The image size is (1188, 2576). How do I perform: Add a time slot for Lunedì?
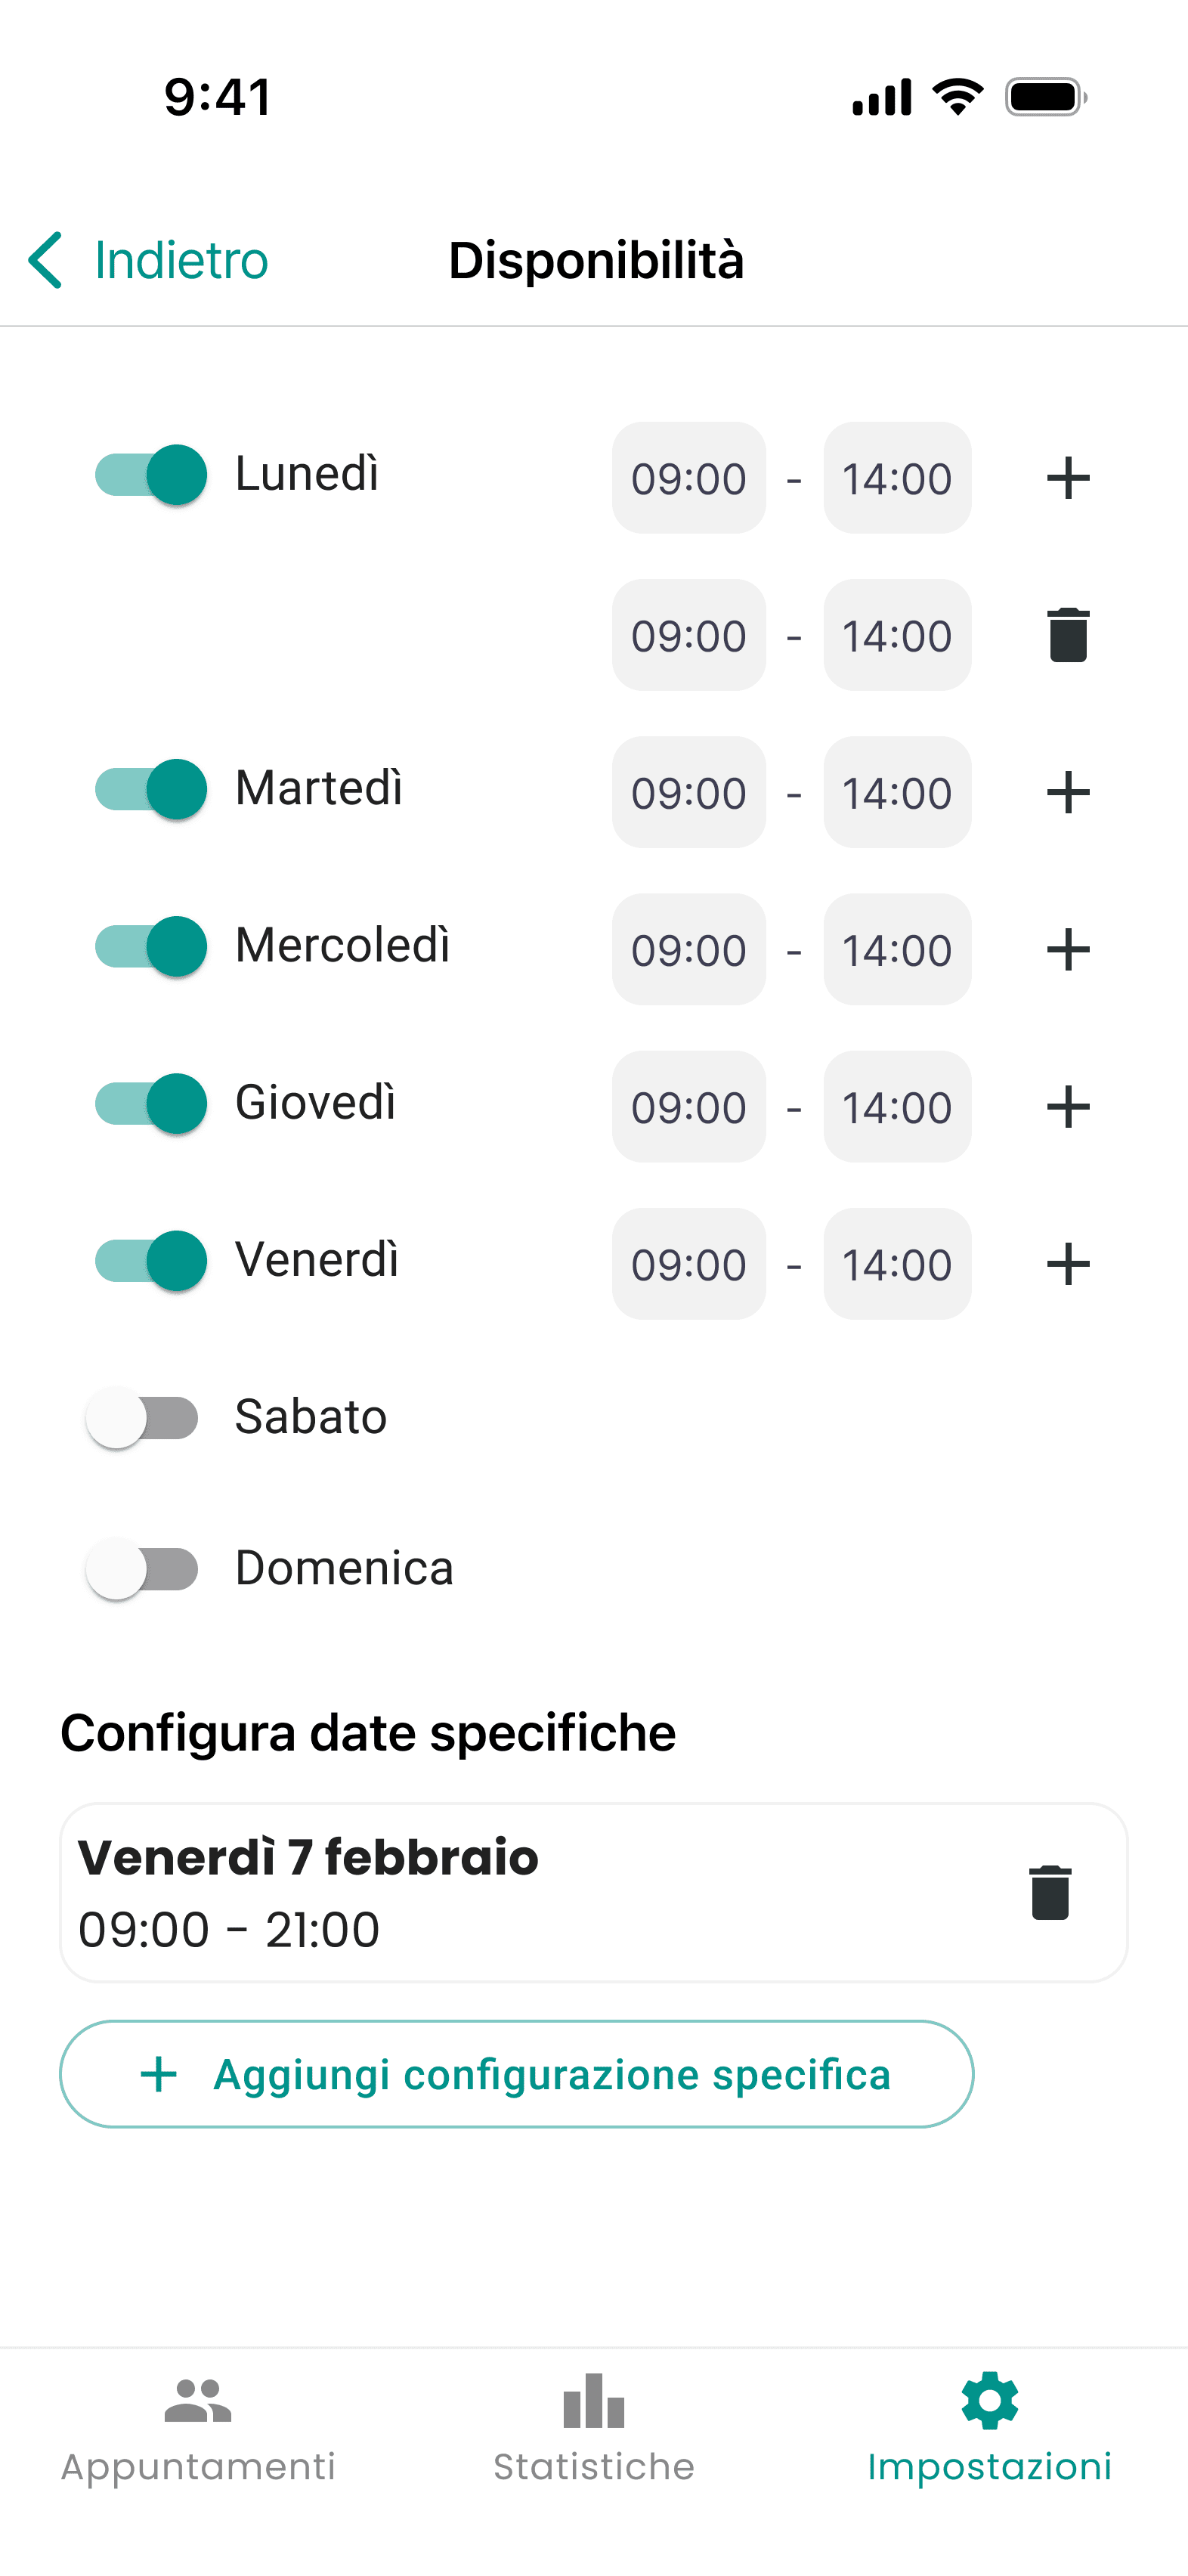(1067, 478)
